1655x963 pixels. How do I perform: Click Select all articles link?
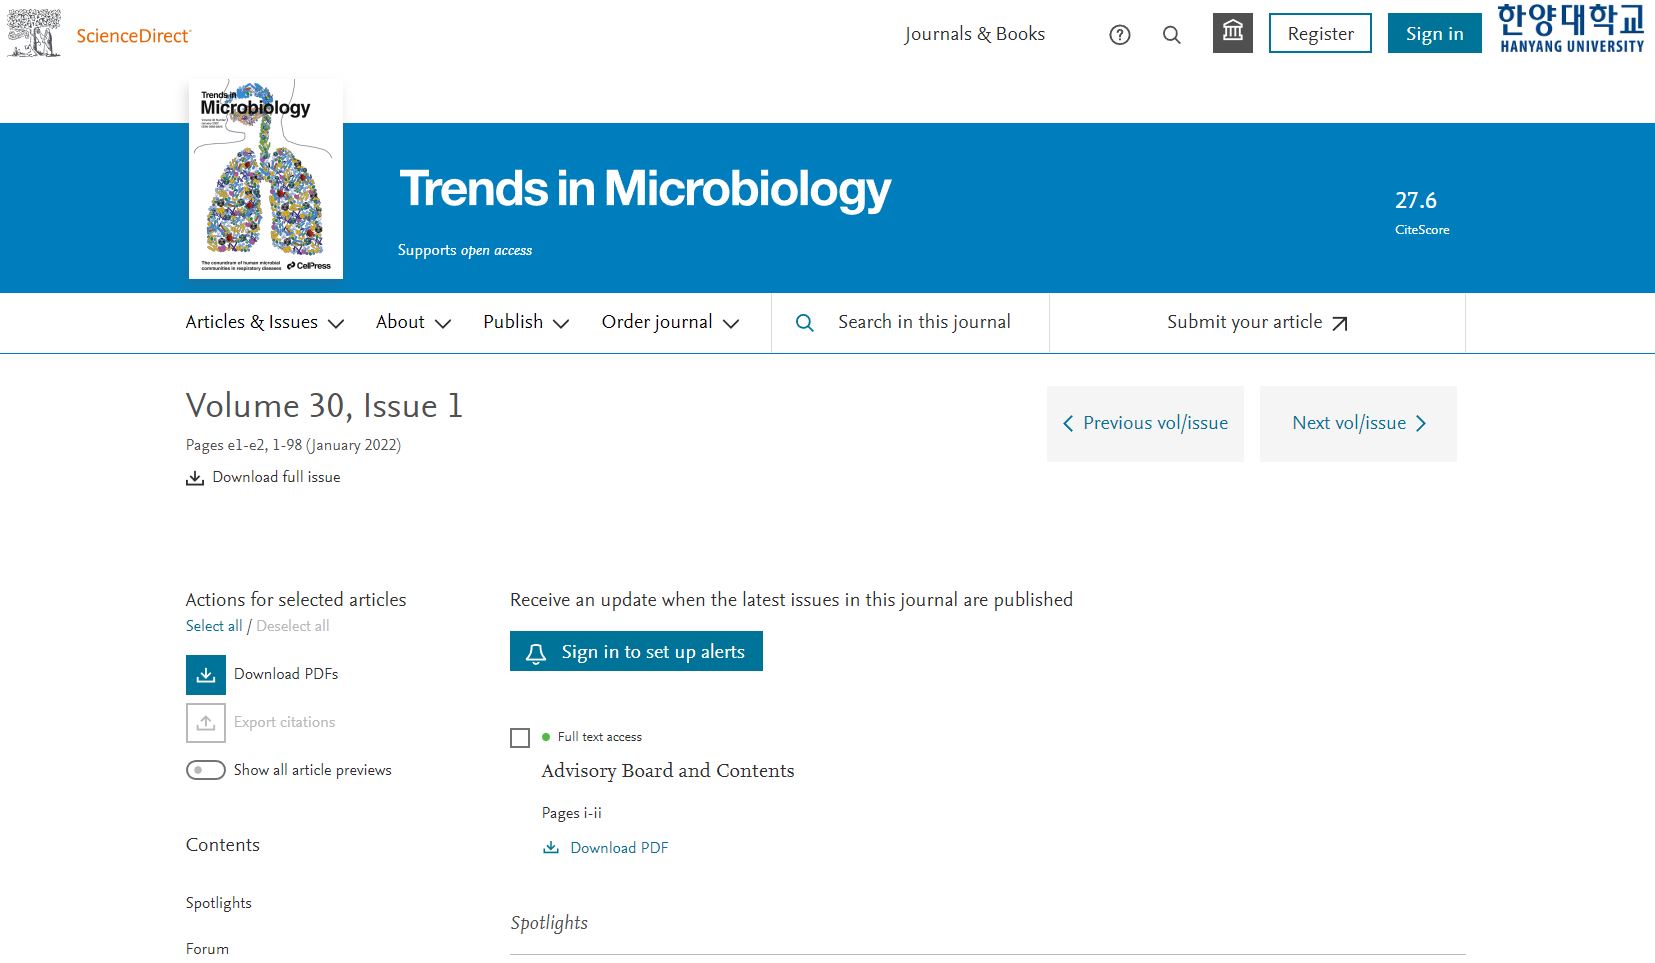[x=214, y=626]
